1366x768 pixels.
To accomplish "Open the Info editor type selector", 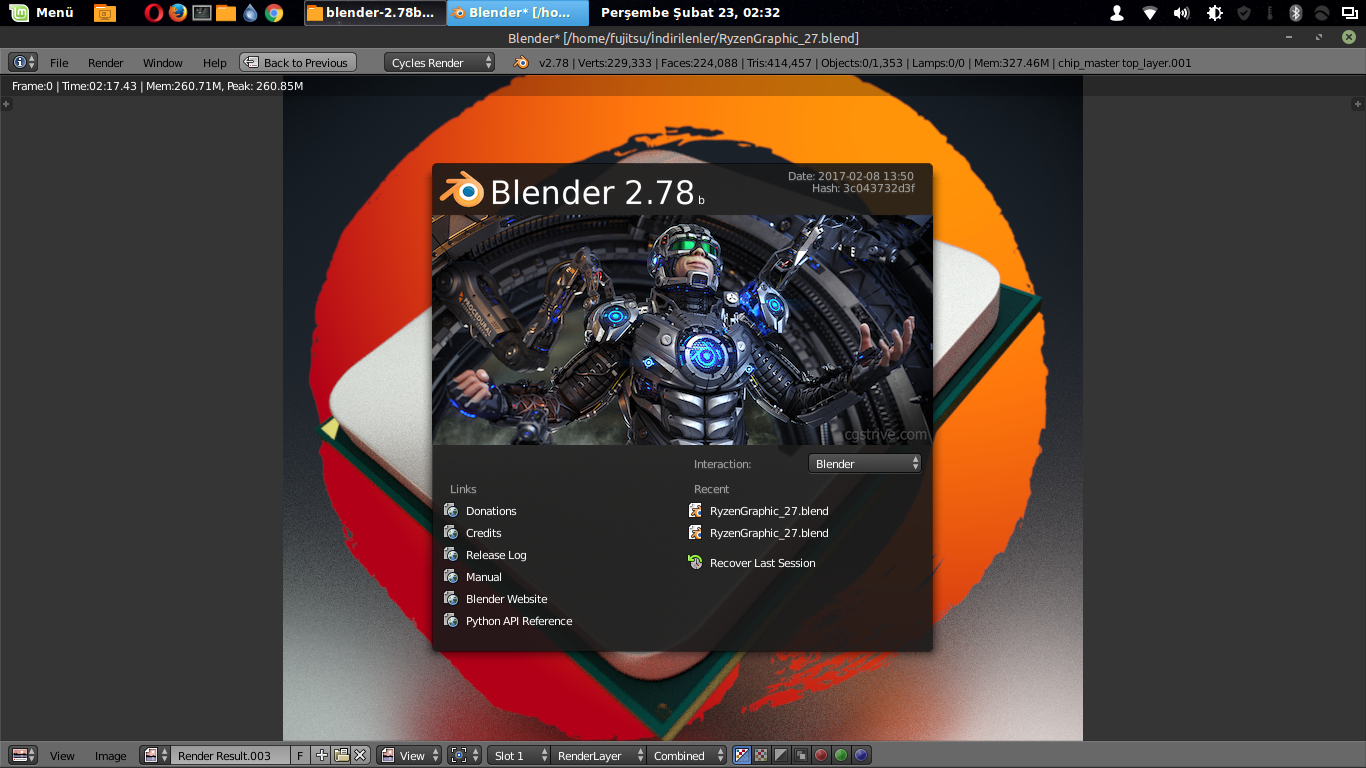I will pos(23,62).
